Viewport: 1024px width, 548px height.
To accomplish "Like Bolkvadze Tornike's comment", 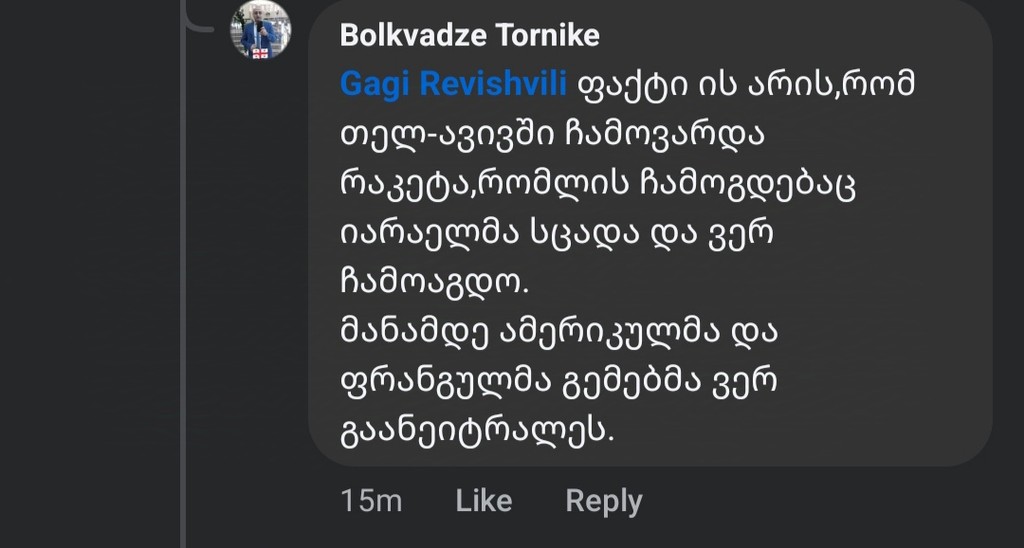I will point(483,501).
